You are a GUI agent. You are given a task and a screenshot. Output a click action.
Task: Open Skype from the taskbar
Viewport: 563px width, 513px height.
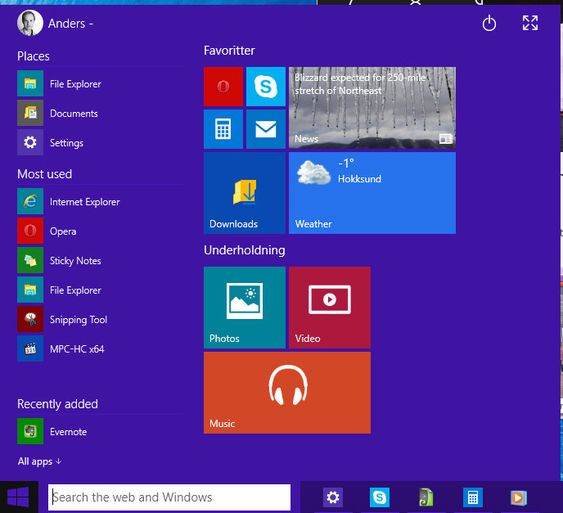point(380,497)
